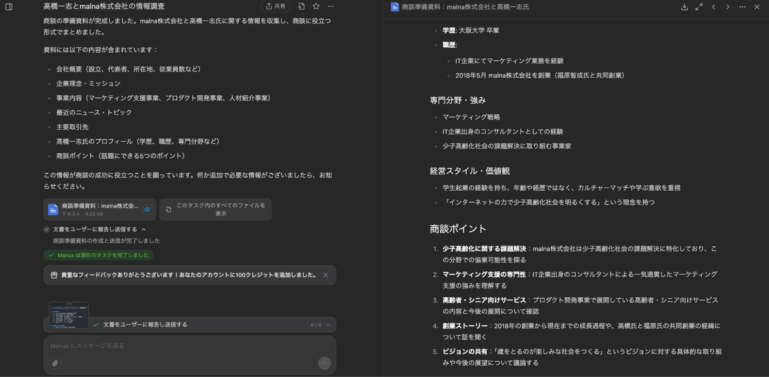This screenshot has height=377, width=769.
Task: Click the green check in the progress bar
Action: click(x=96, y=325)
